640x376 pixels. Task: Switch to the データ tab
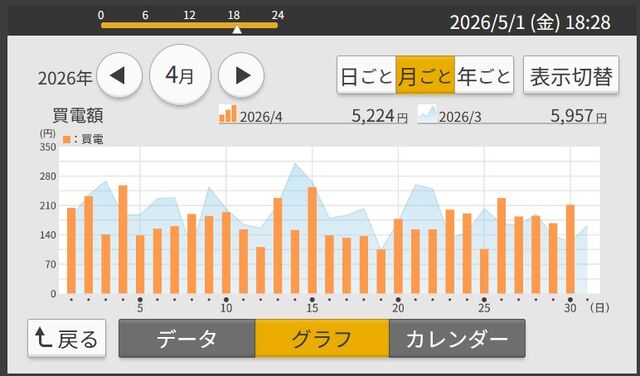187,338
